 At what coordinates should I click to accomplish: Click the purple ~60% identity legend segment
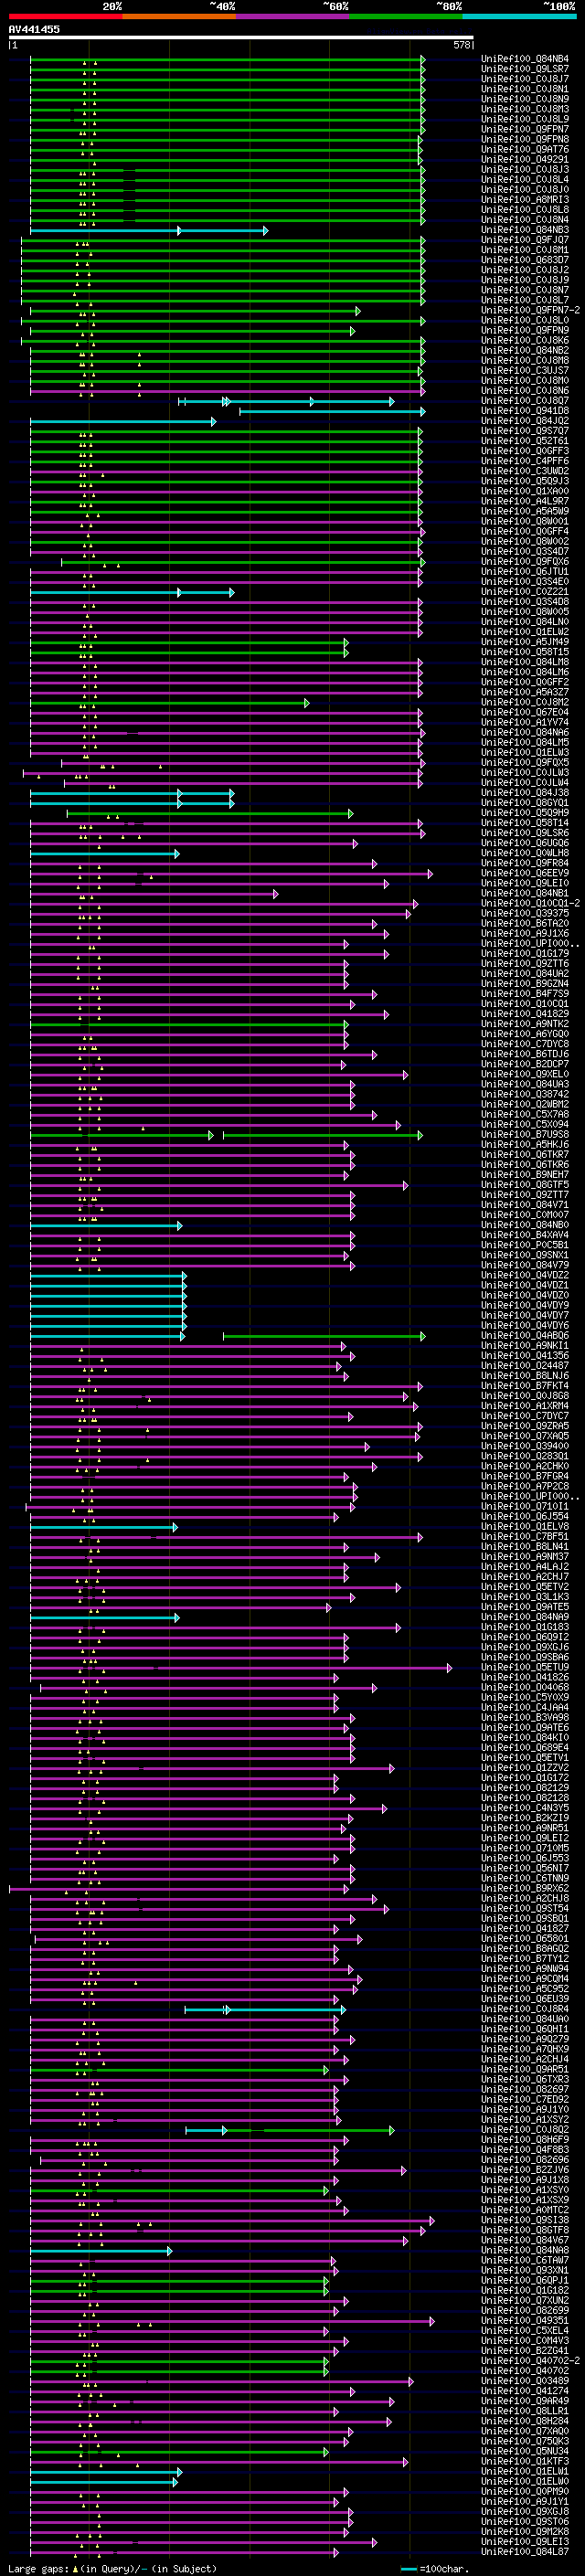(x=293, y=16)
